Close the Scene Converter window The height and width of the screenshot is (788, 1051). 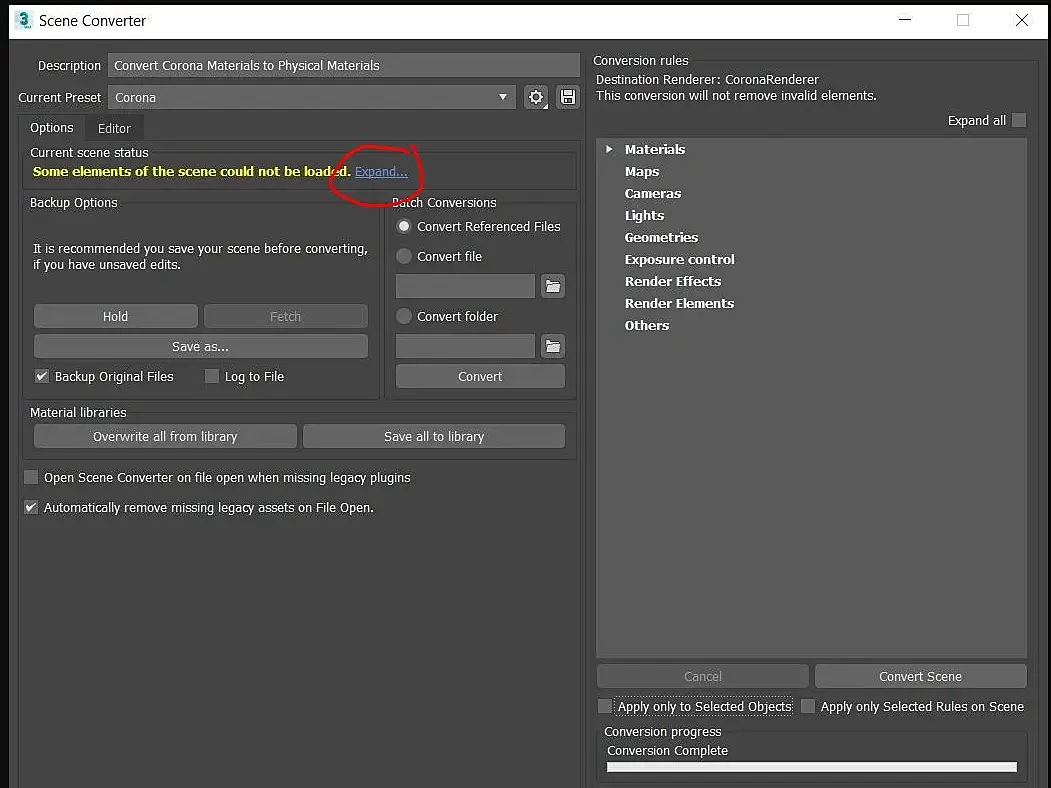(1022, 20)
